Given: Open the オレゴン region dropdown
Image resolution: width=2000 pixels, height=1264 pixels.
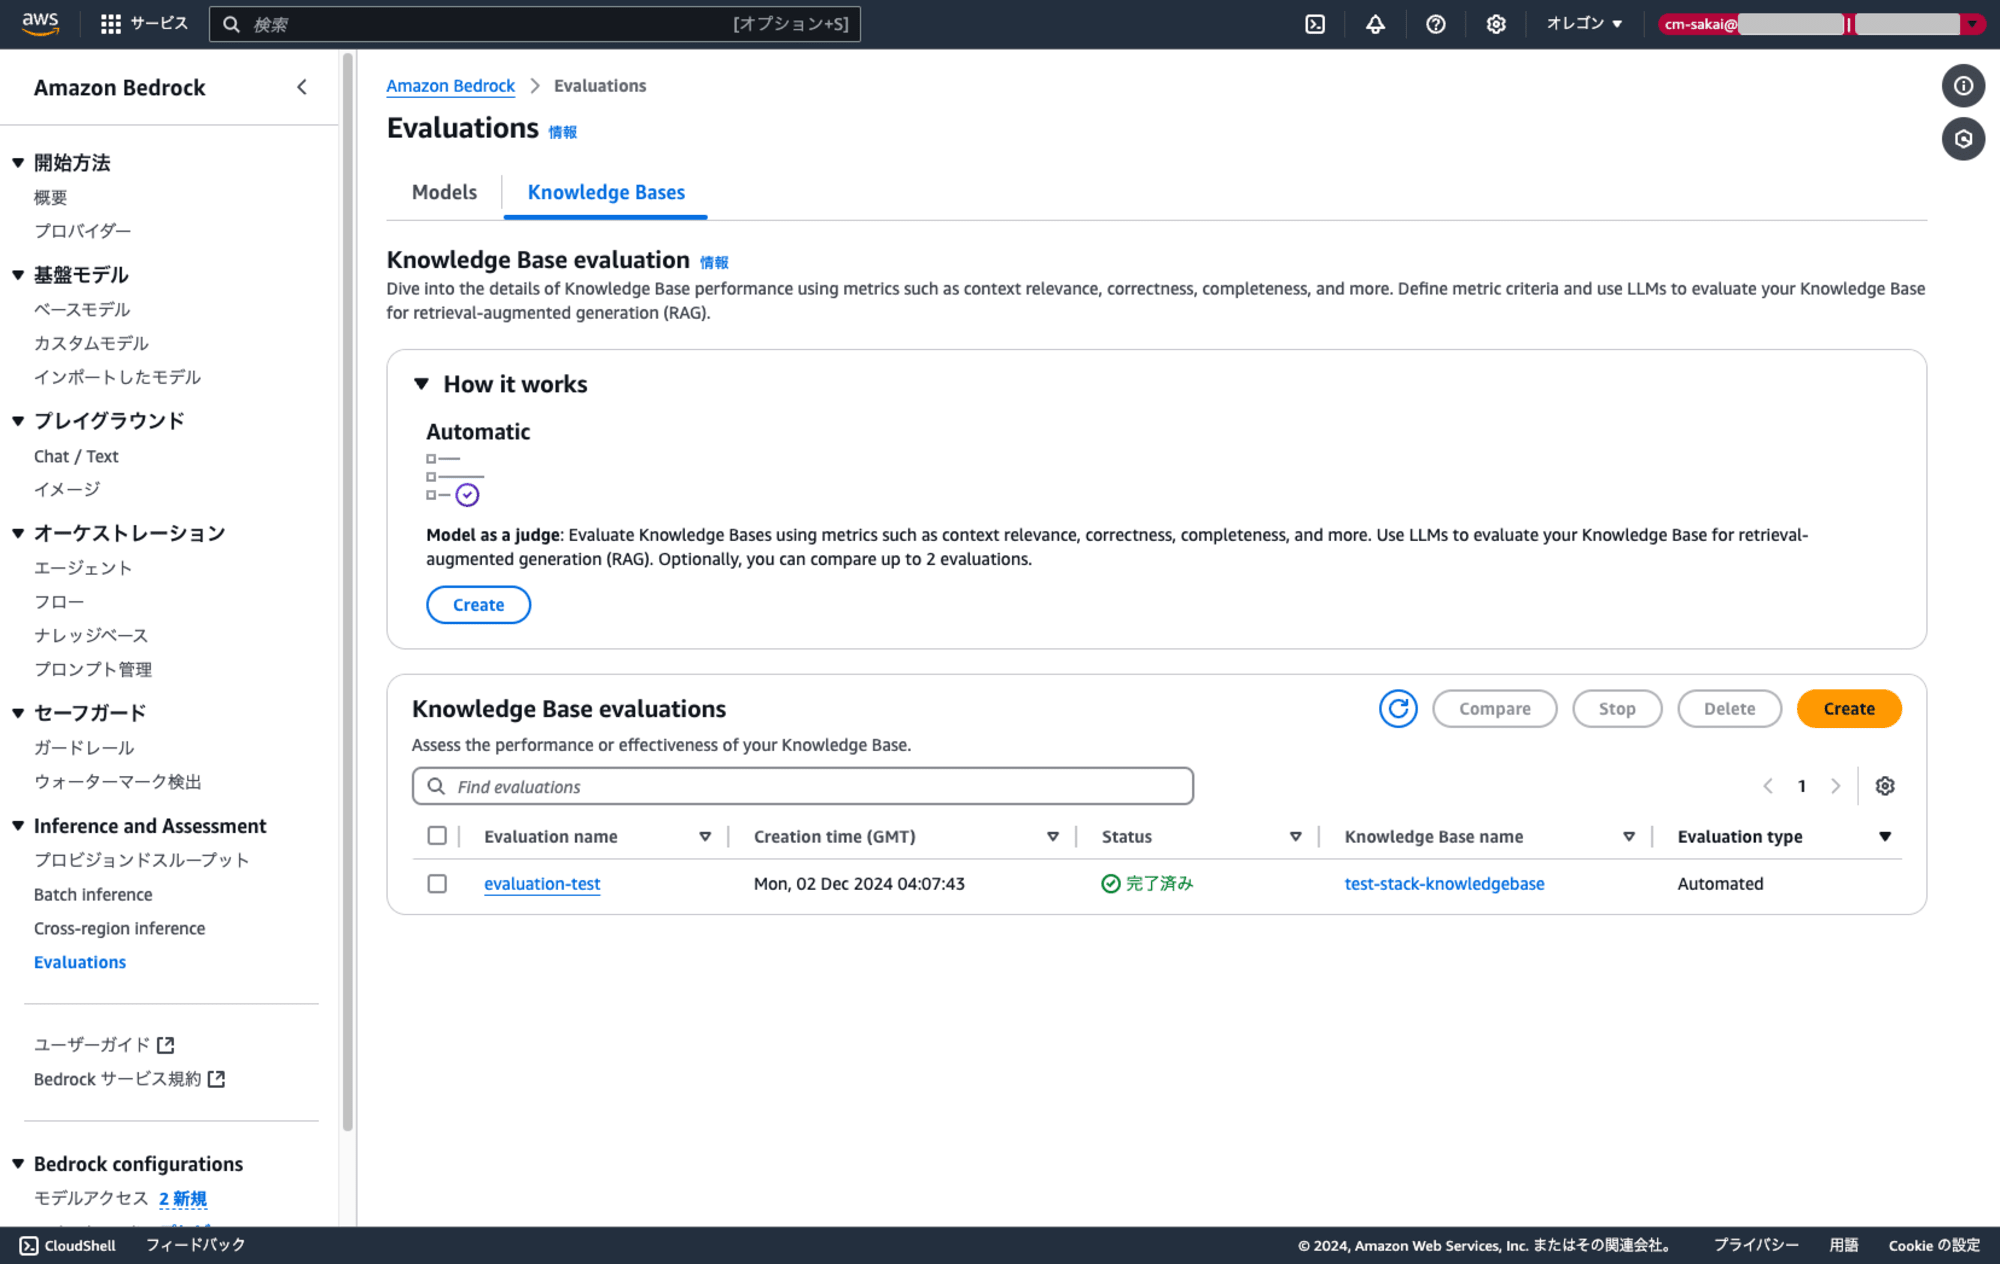Looking at the screenshot, I should [x=1584, y=24].
